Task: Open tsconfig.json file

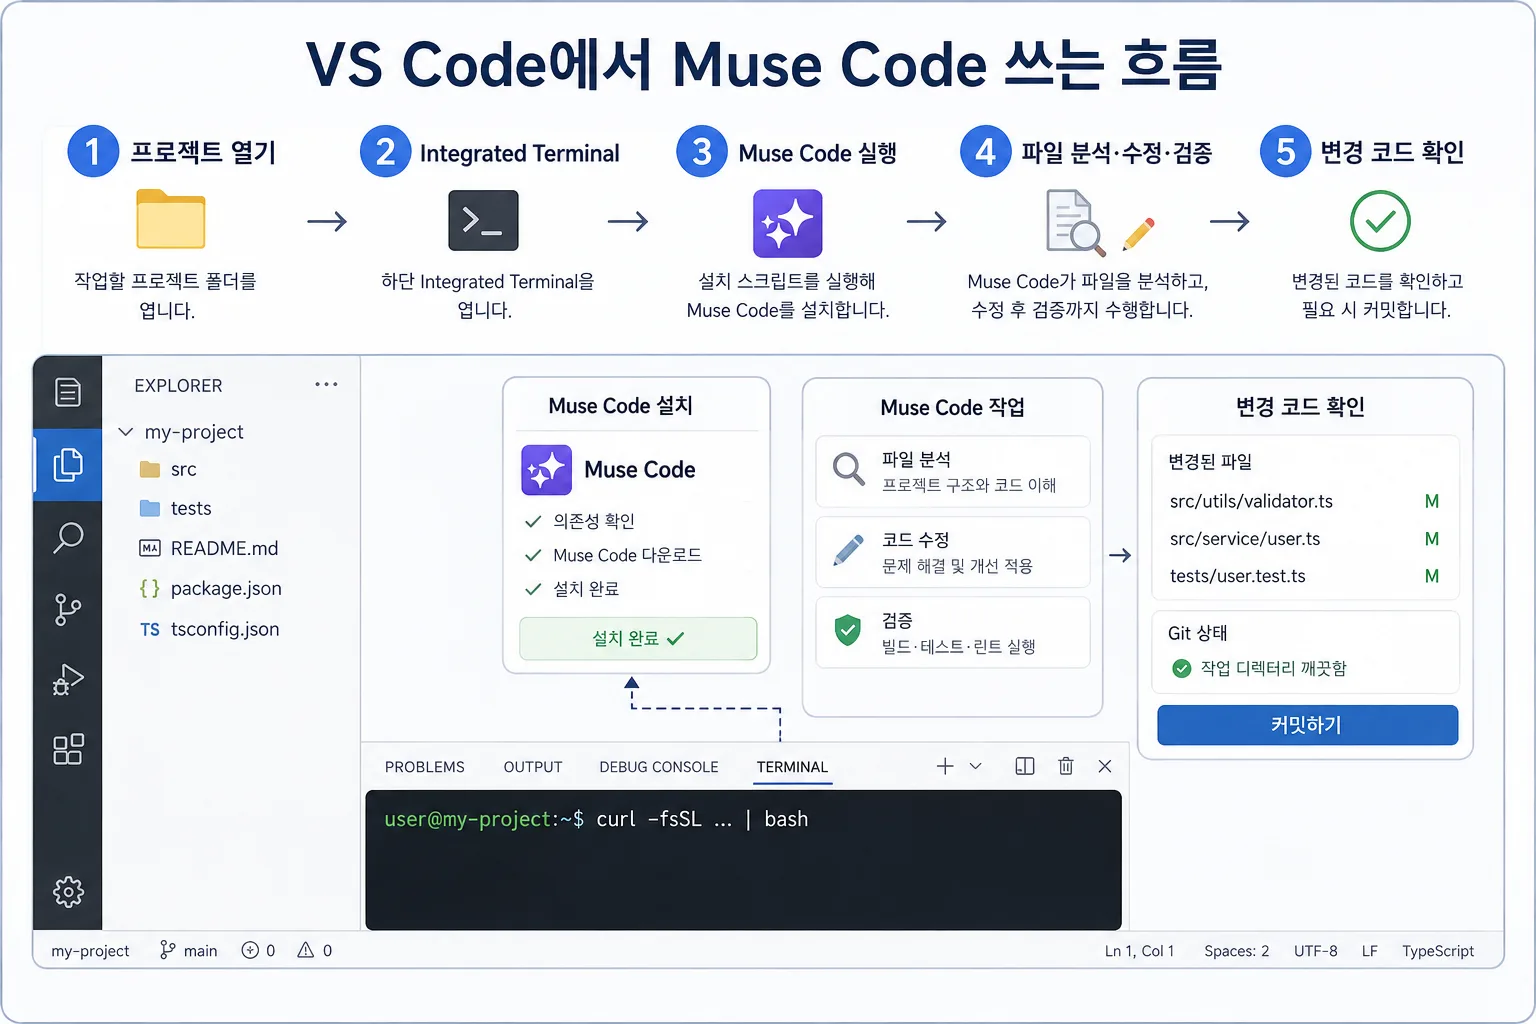Action: pos(210,629)
